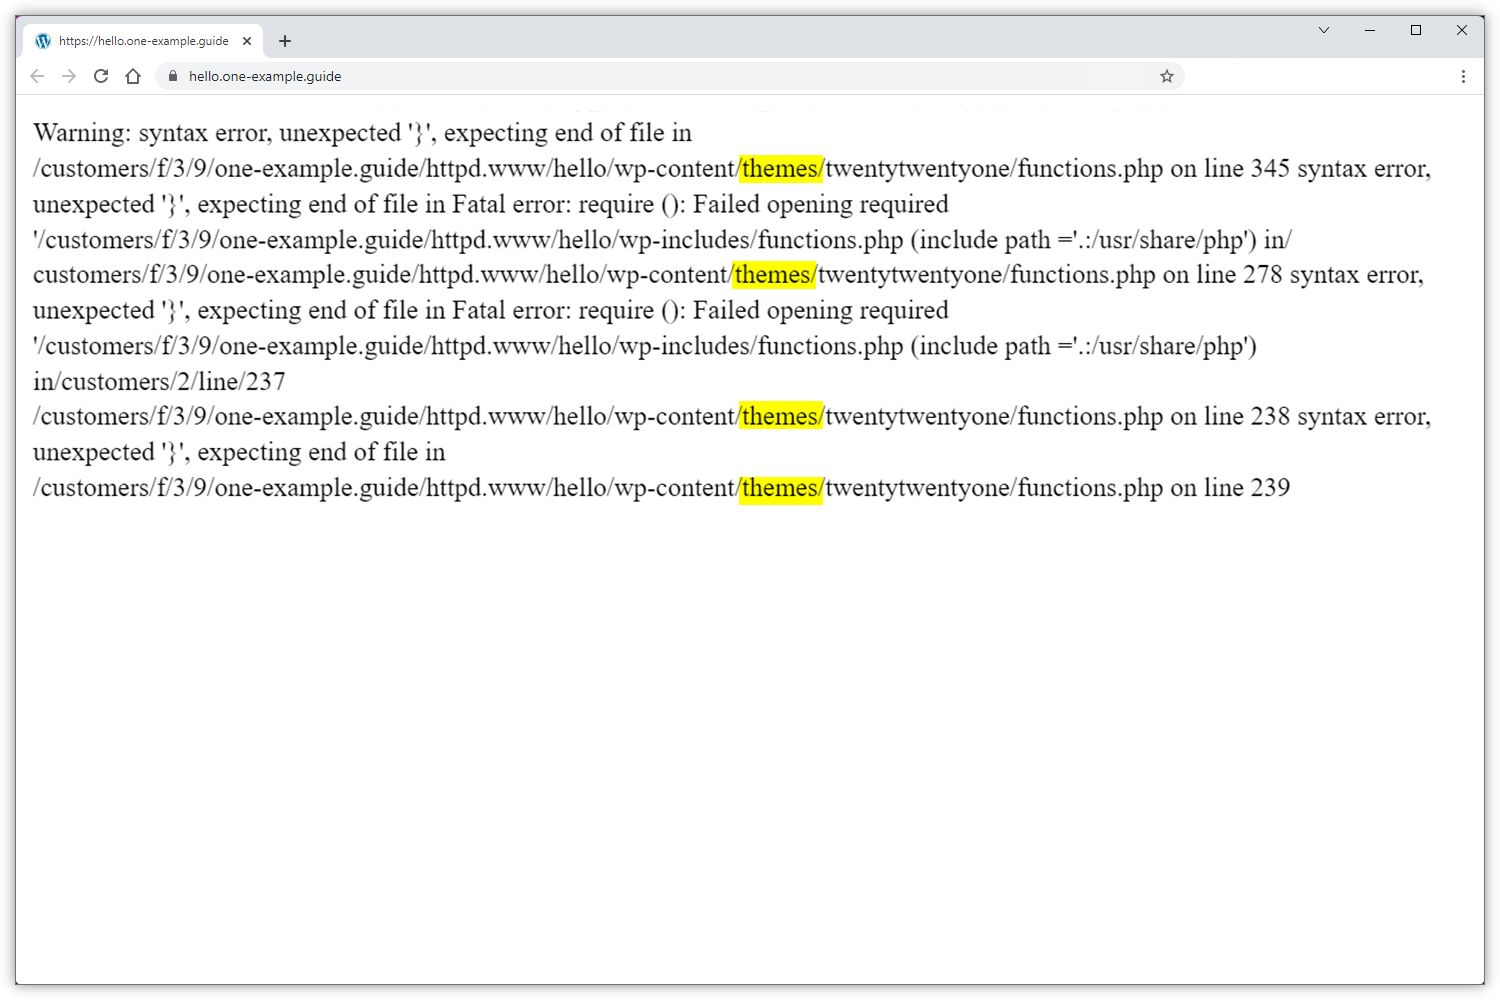Image resolution: width=1500 pixels, height=1000 pixels.
Task: Close the browser window
Action: (1462, 30)
